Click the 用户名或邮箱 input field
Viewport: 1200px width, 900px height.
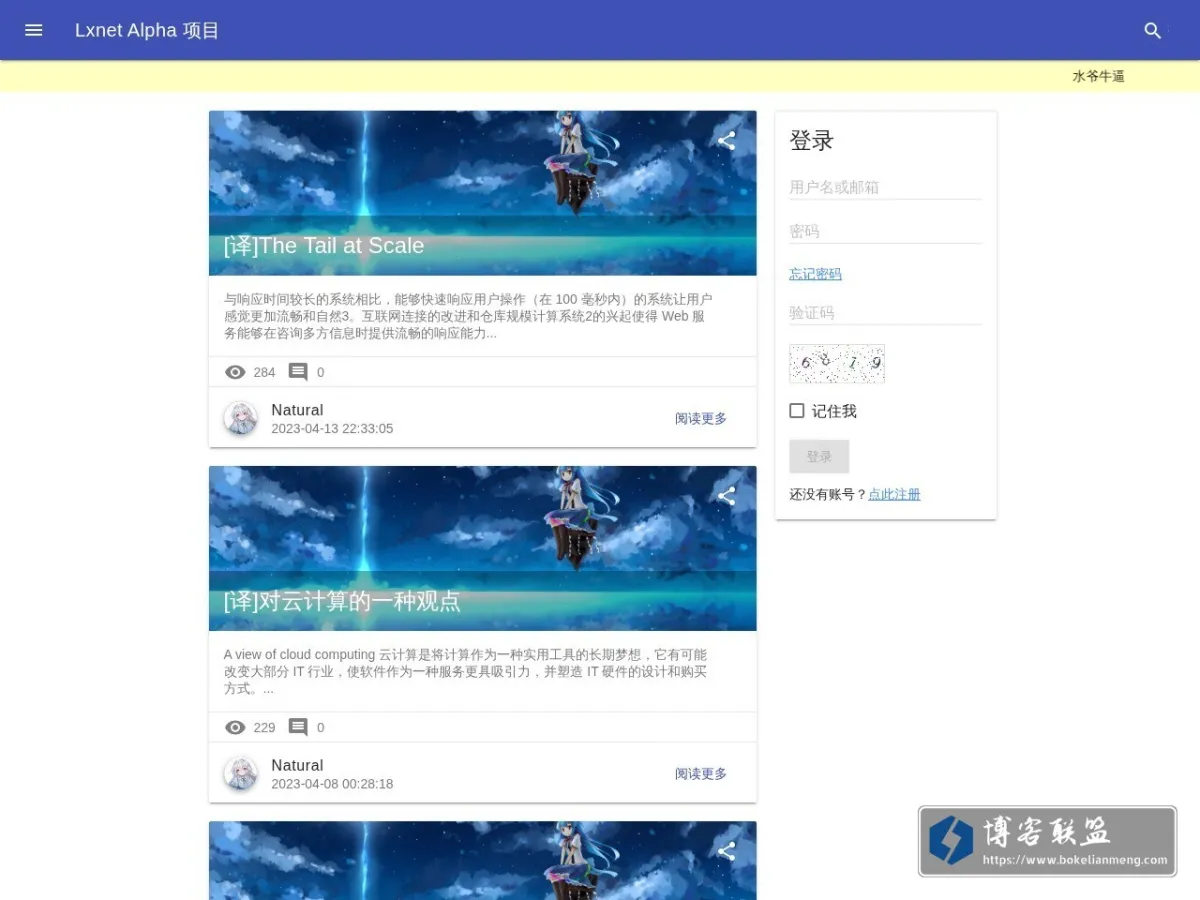(885, 187)
